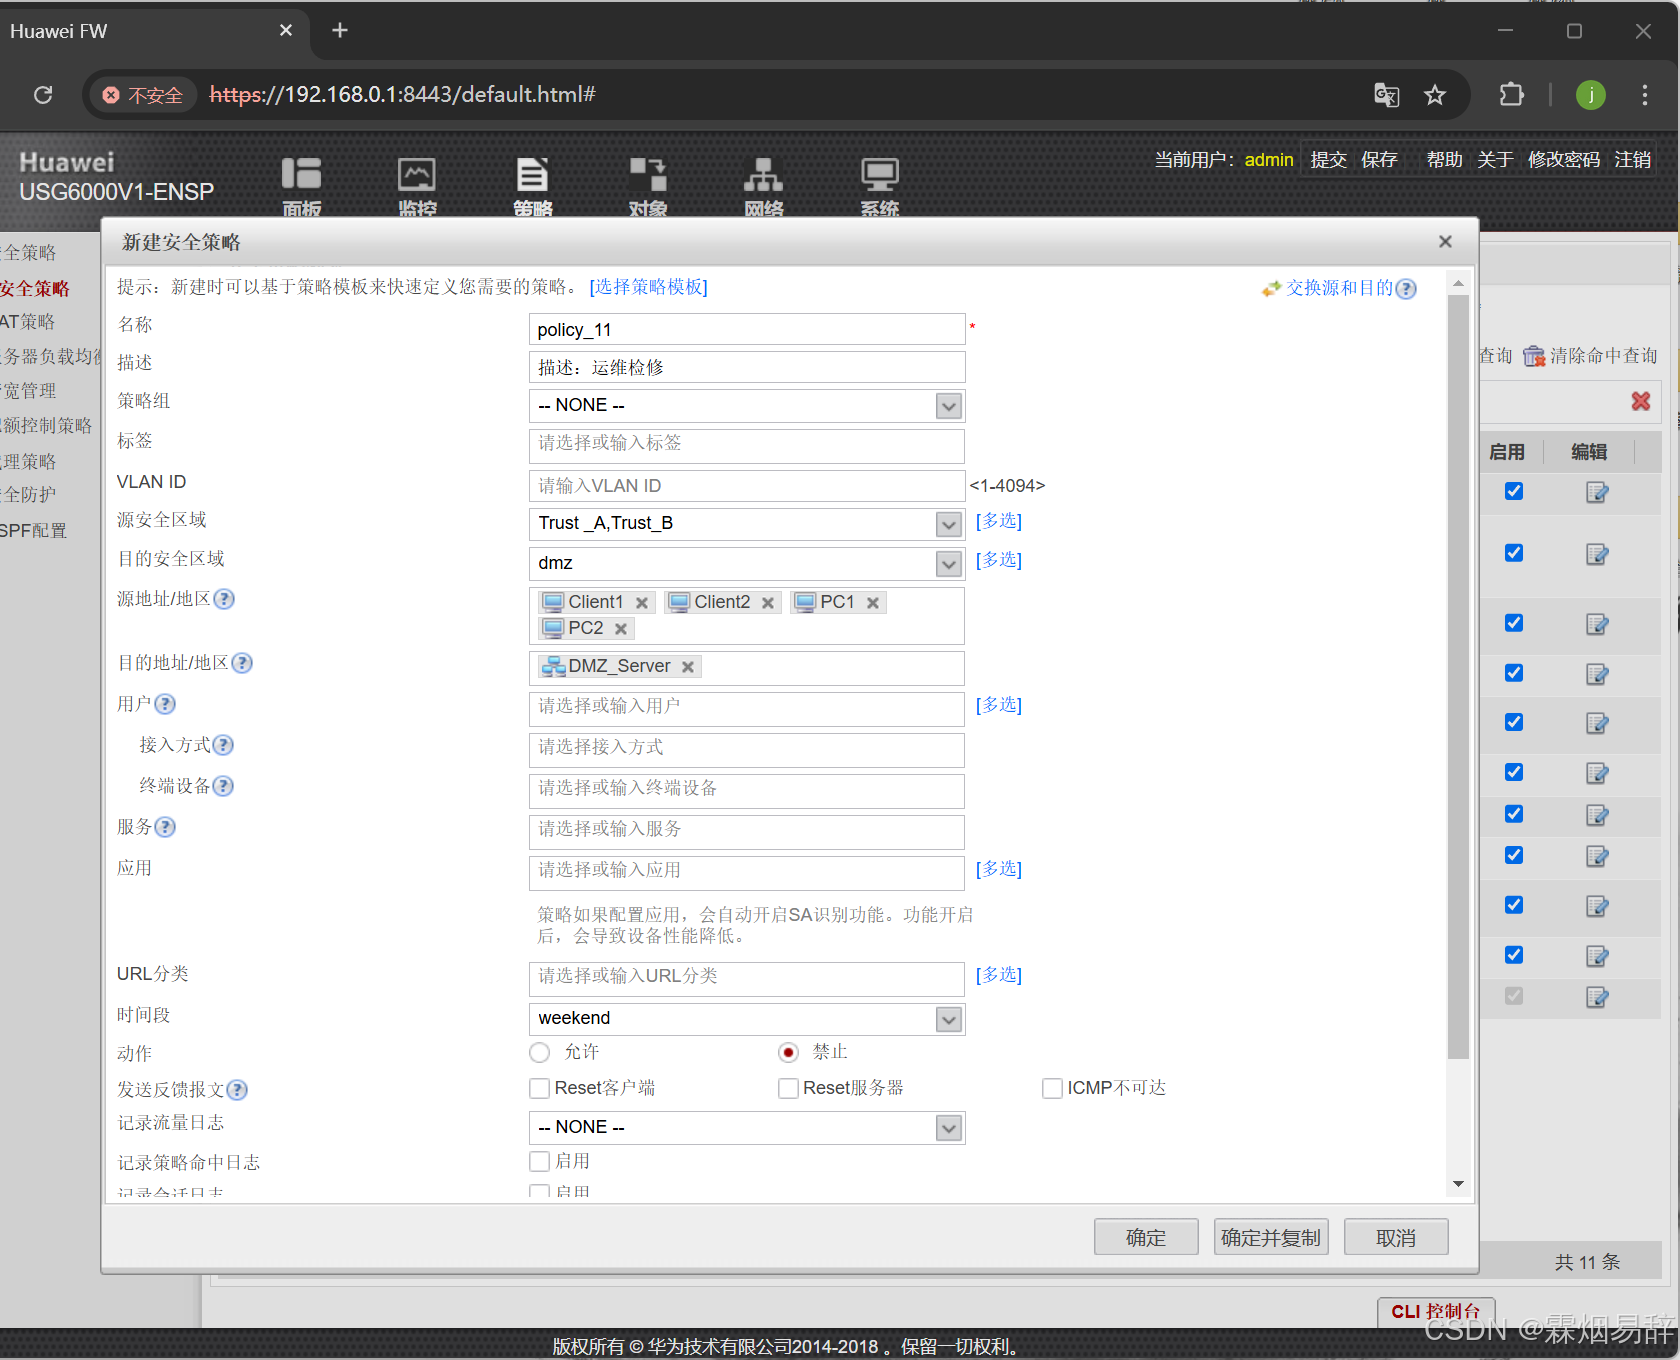
Task: Click the dialog vertical scrollbar
Action: (x=1458, y=675)
